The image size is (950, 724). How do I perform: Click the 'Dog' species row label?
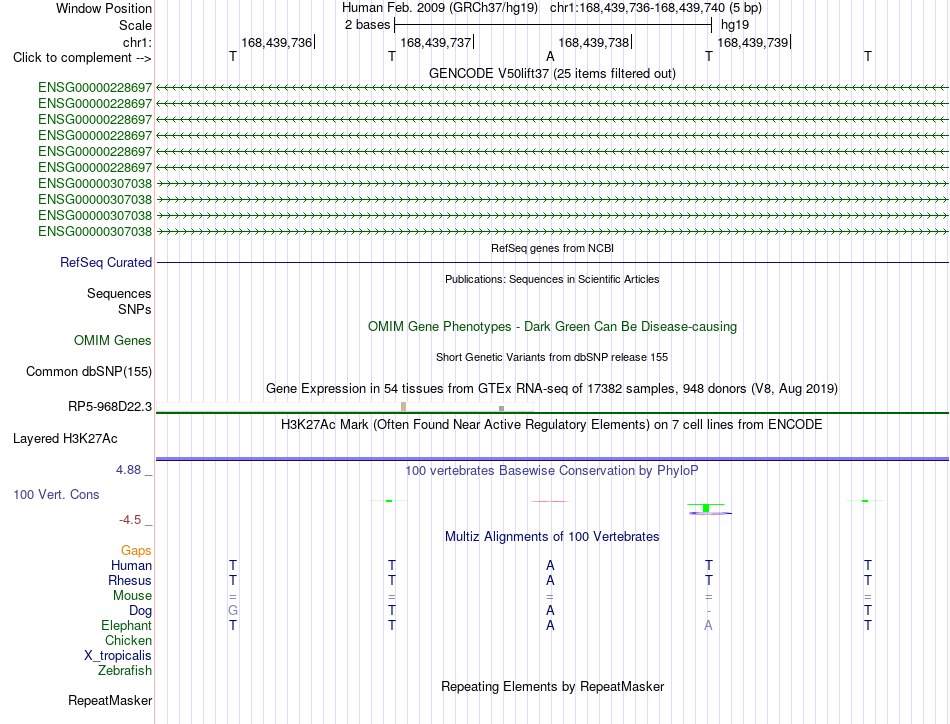click(140, 611)
